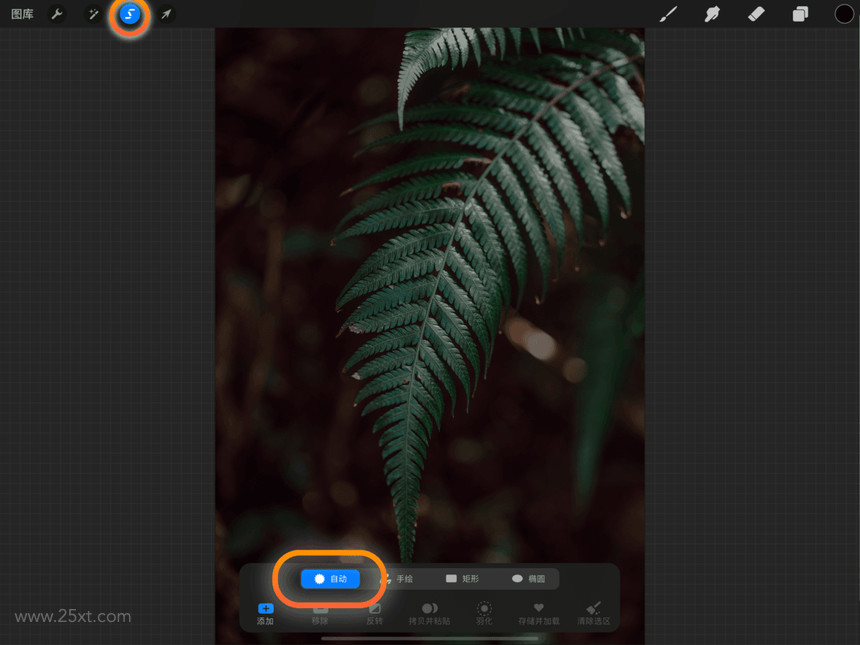Activate the Transform arrow tool

pos(166,14)
